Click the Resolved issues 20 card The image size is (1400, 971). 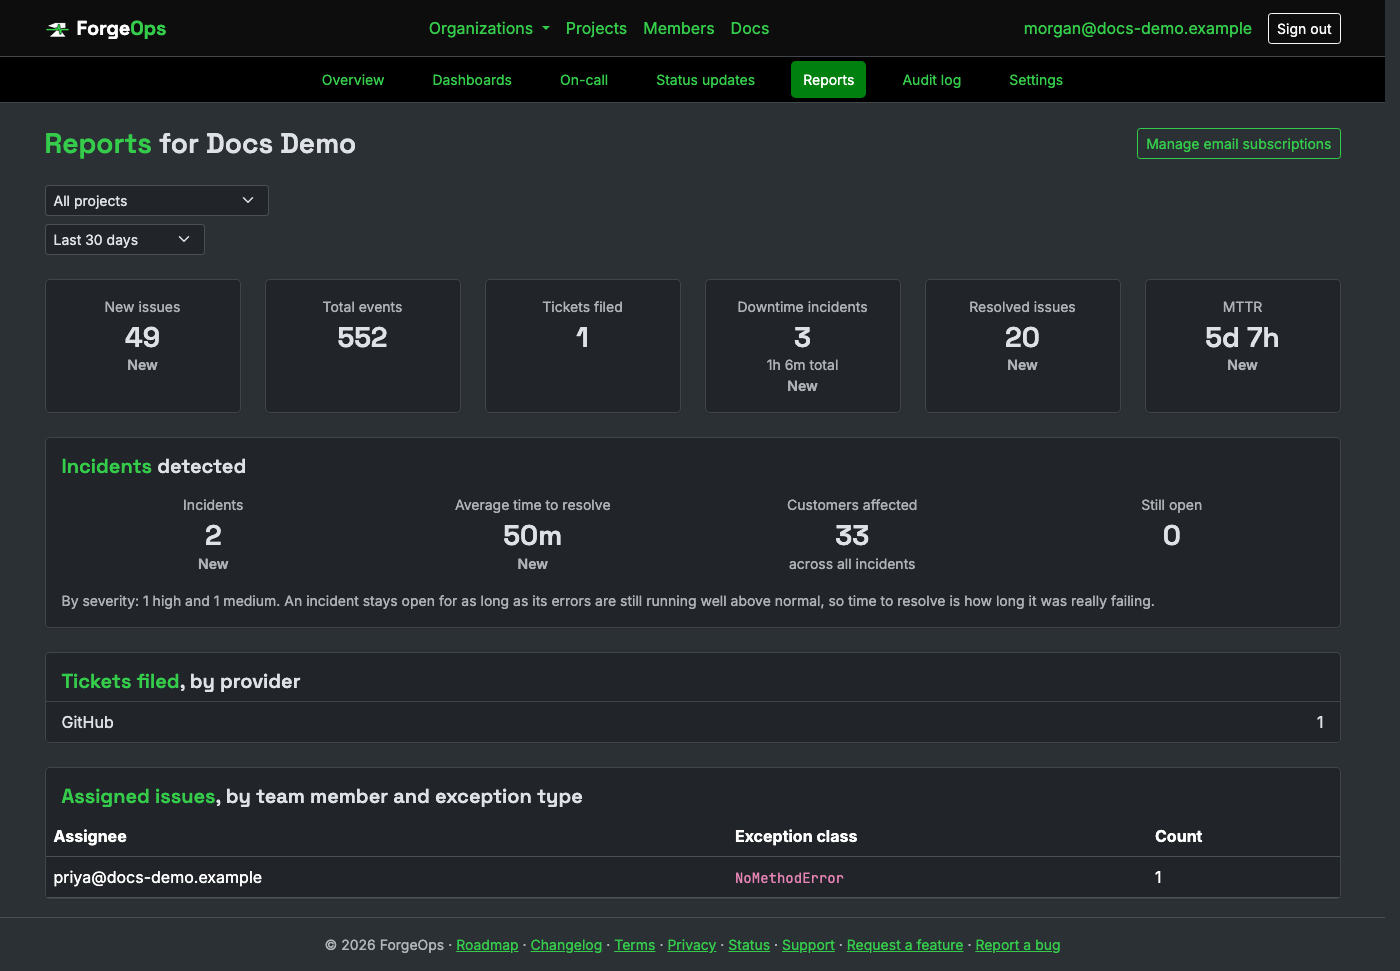(1023, 346)
